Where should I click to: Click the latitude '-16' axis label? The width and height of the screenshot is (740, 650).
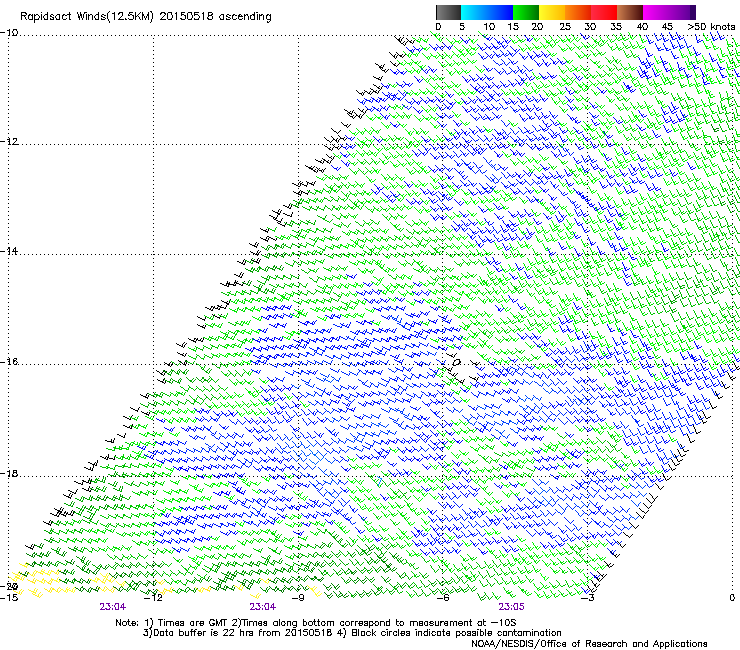(x=9, y=362)
